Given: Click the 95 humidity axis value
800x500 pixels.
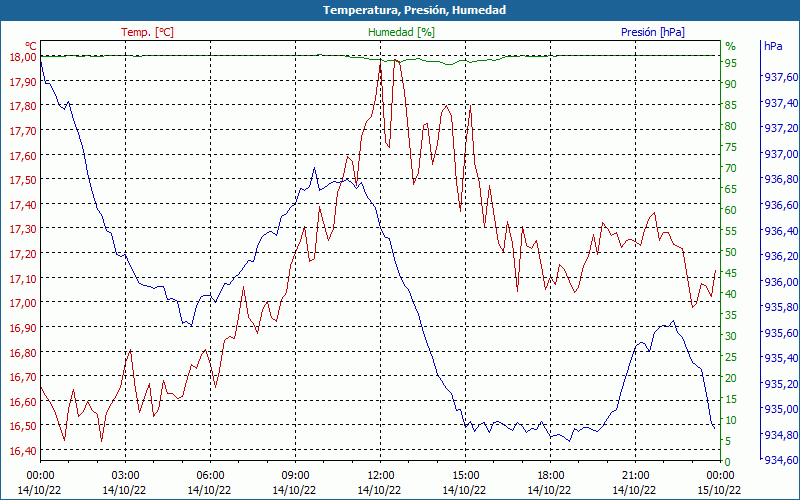Looking at the screenshot, I should pos(731,63).
